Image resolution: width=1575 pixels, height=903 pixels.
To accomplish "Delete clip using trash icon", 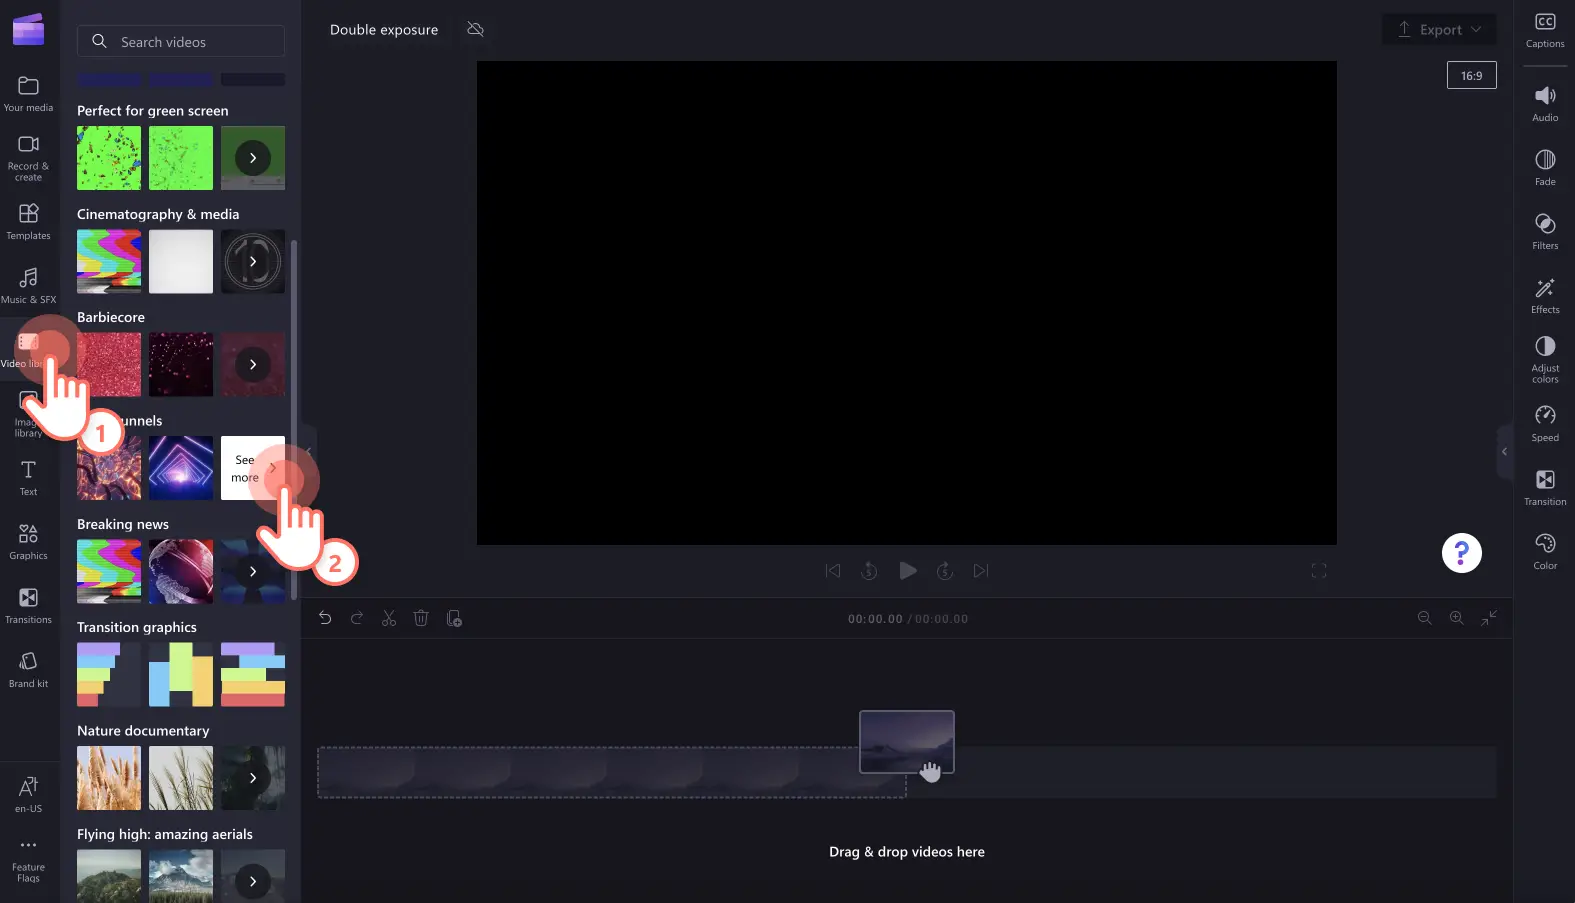I will 421,619.
